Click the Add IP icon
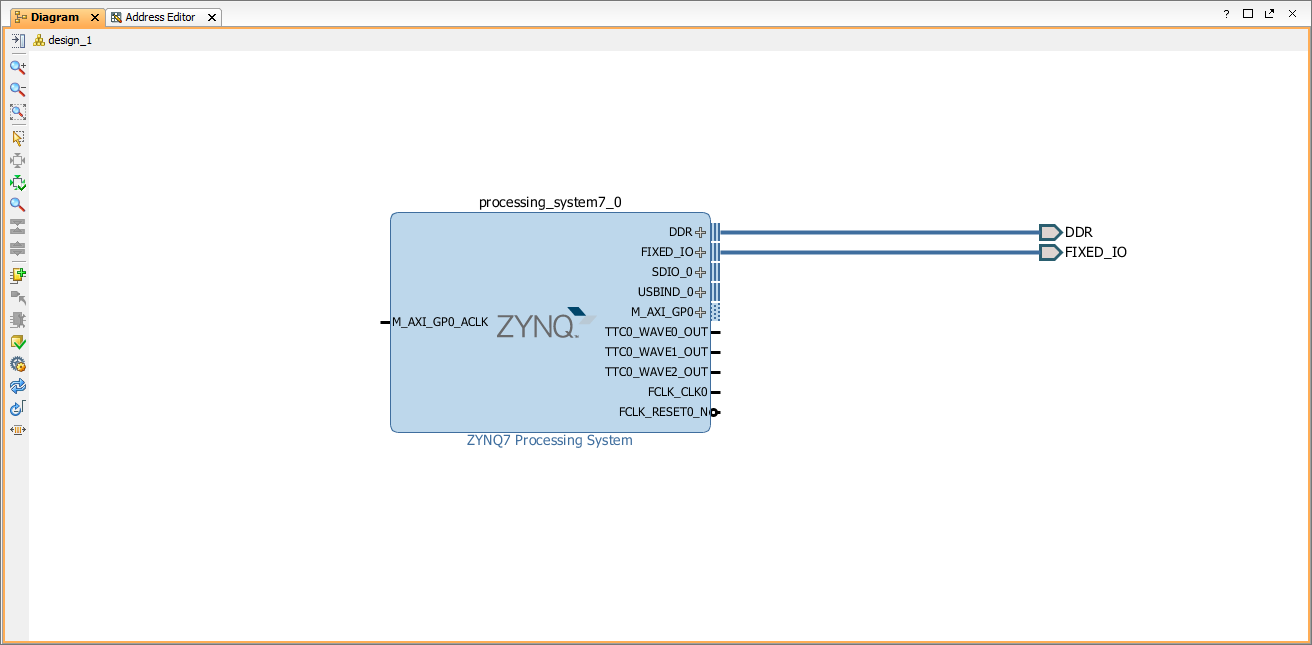Viewport: 1312px width, 645px height. tap(17, 275)
